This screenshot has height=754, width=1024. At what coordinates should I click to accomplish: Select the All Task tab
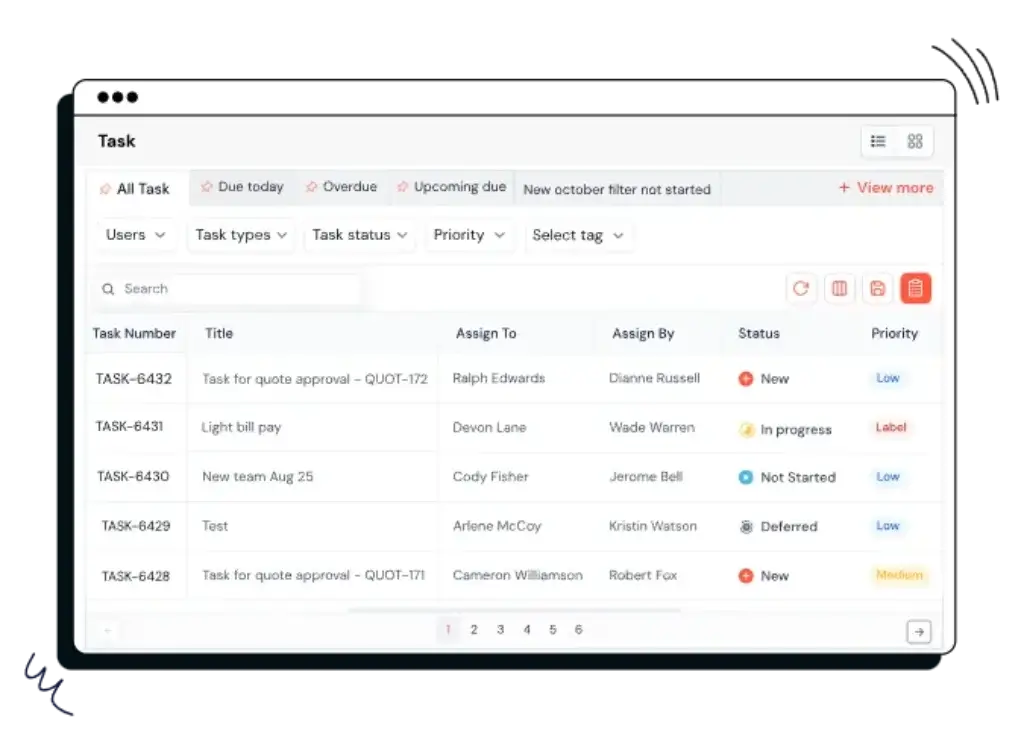[x=137, y=189]
